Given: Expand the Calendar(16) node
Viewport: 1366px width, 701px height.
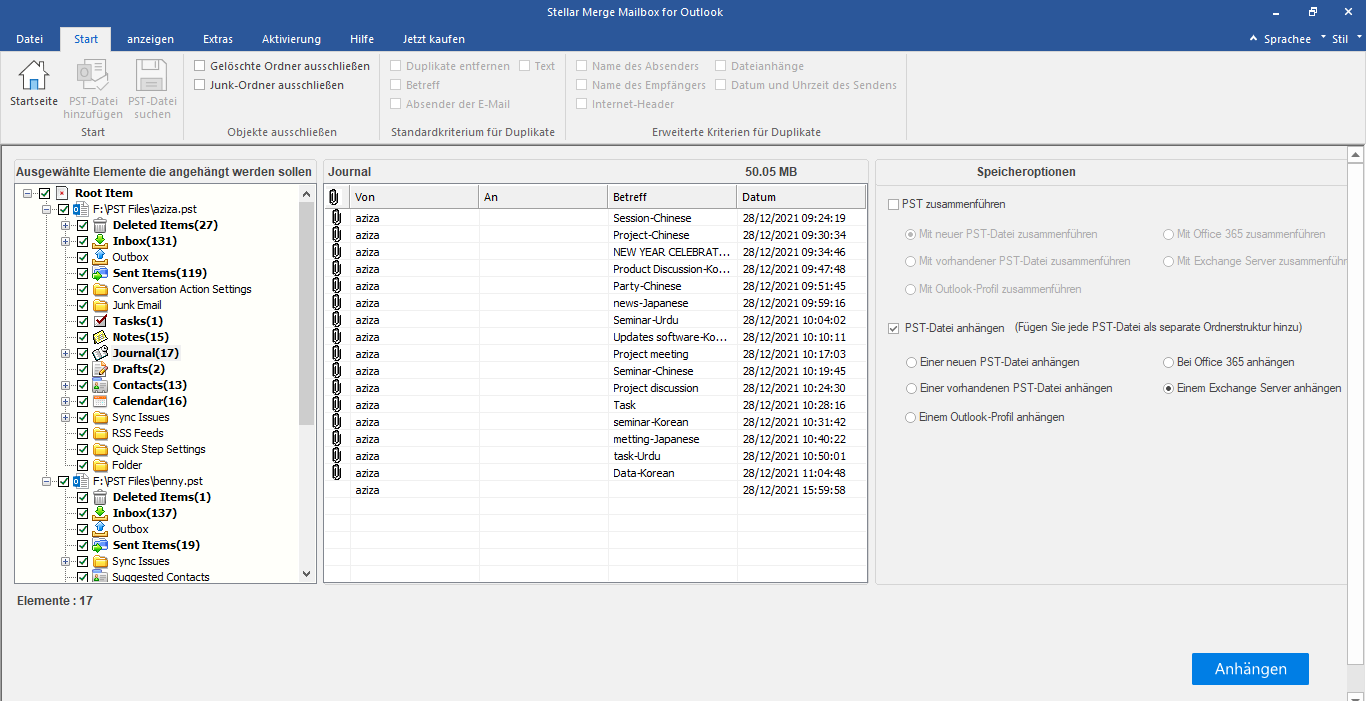Looking at the screenshot, I should pos(66,401).
